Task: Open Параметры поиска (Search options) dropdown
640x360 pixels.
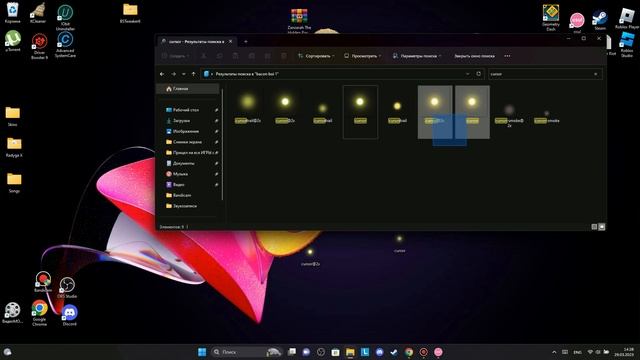Action: (417, 56)
